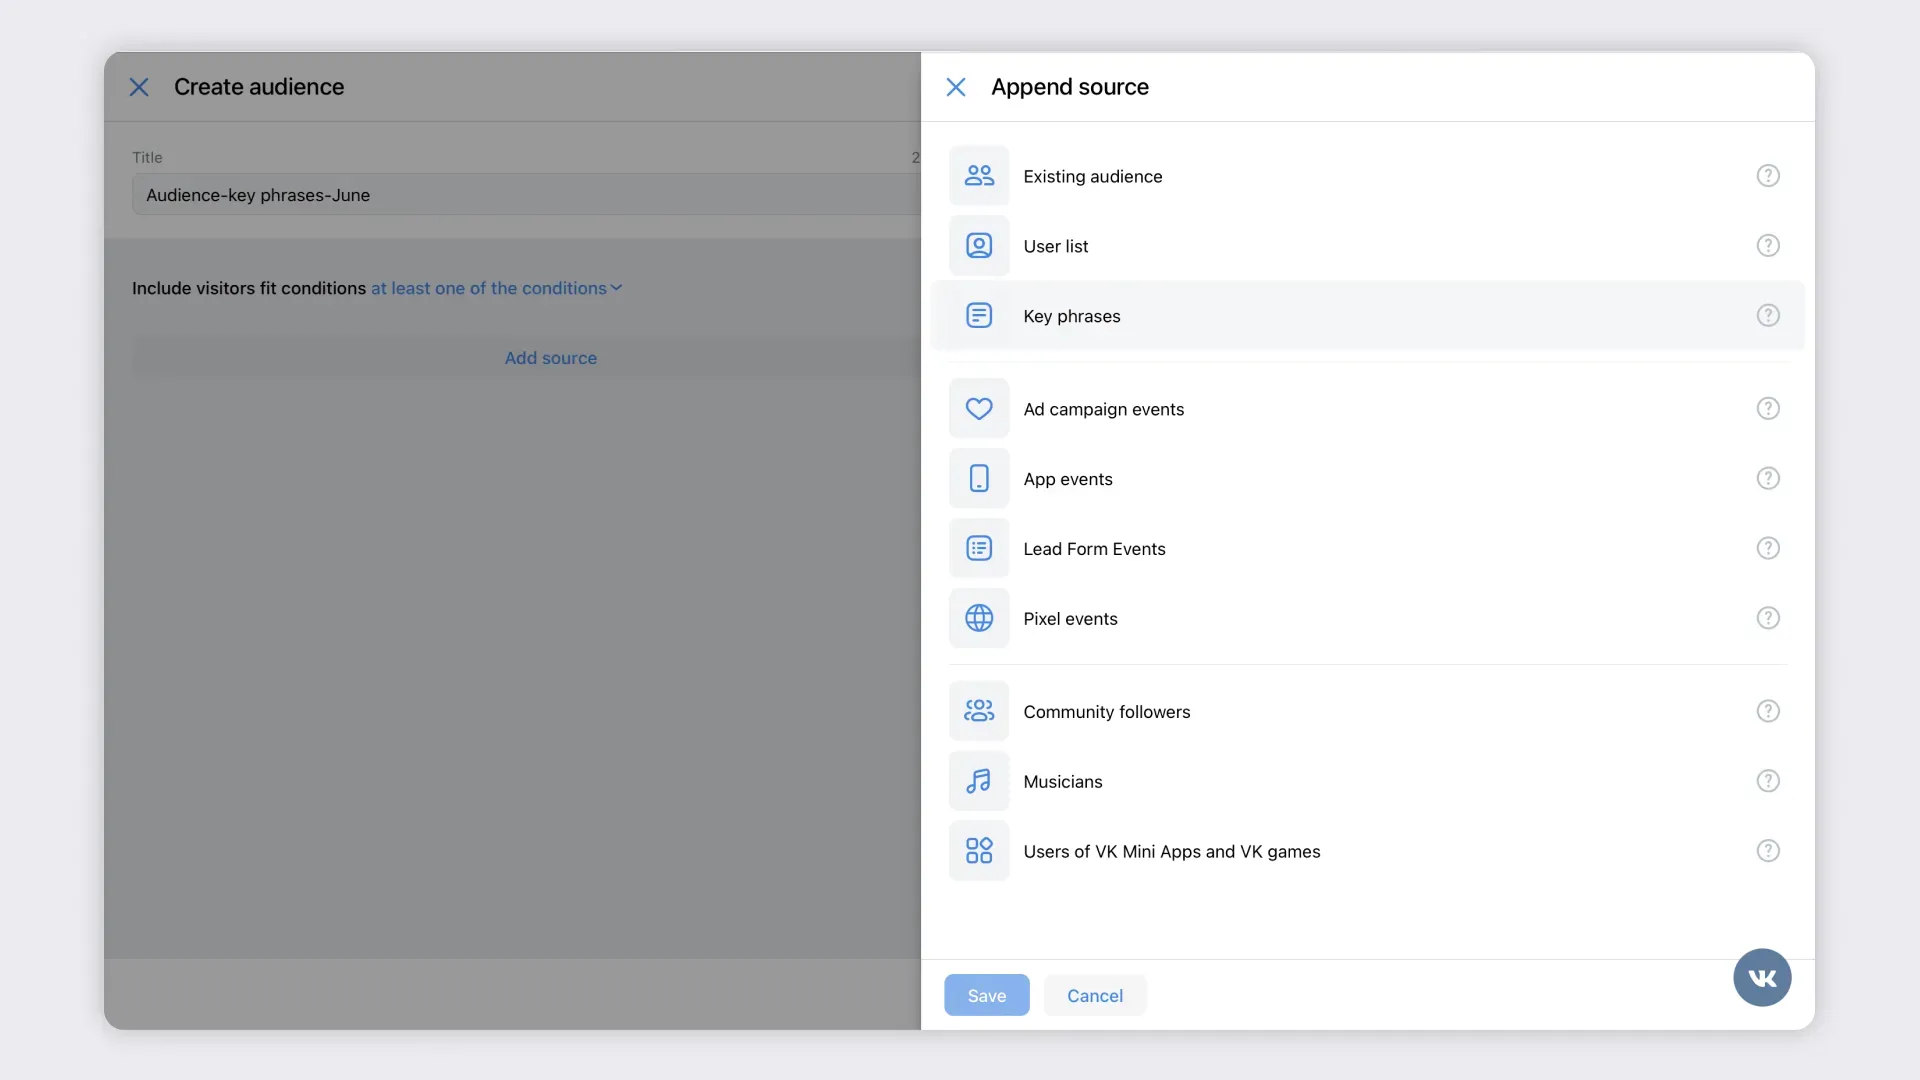1920x1080 pixels.
Task: Click the Ad campaign events heart icon
Action: coord(979,409)
